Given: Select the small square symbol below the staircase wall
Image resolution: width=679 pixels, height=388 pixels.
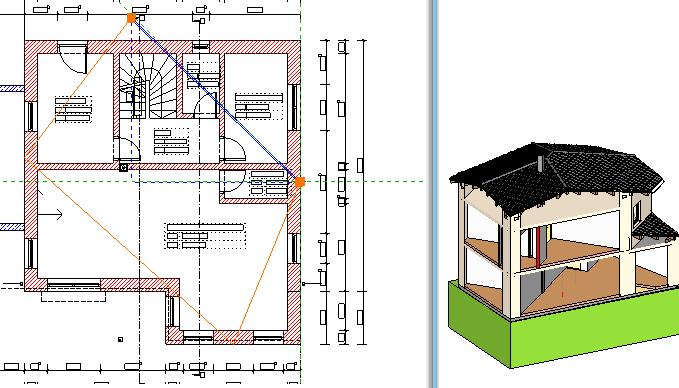Looking at the screenshot, I should (x=123, y=168).
